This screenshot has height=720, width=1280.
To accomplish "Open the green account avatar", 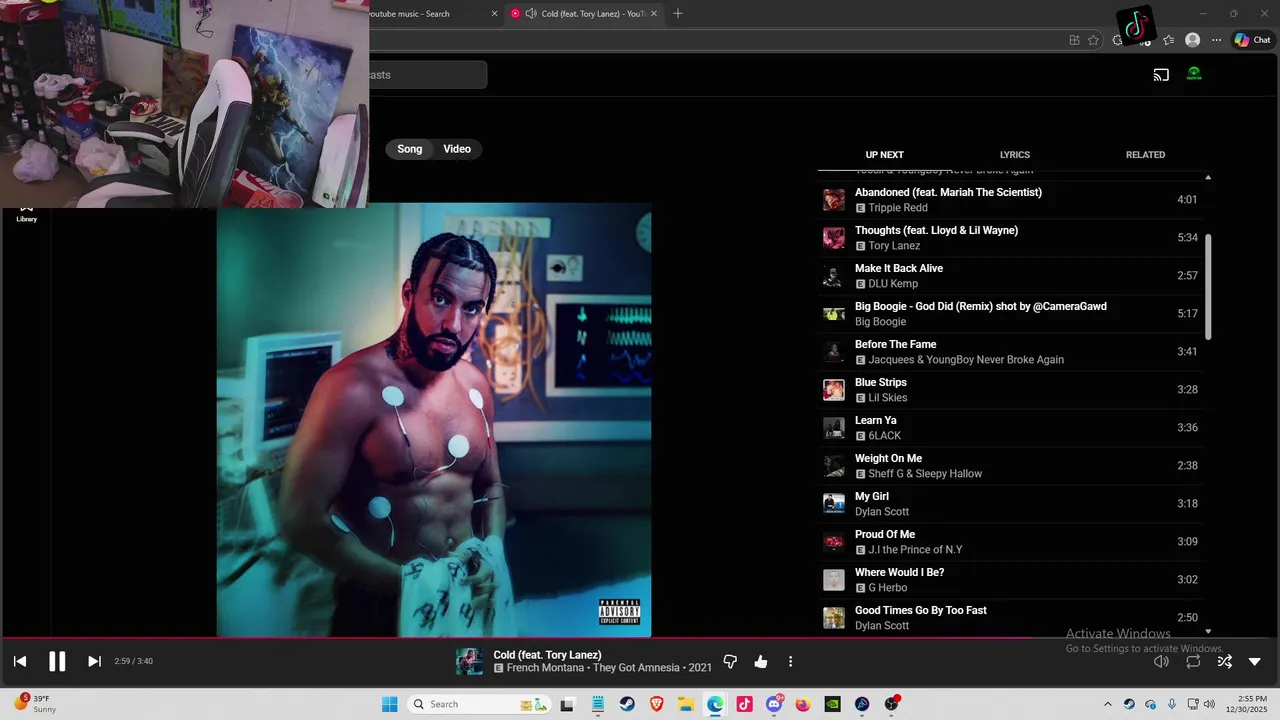I will tap(1194, 74).
